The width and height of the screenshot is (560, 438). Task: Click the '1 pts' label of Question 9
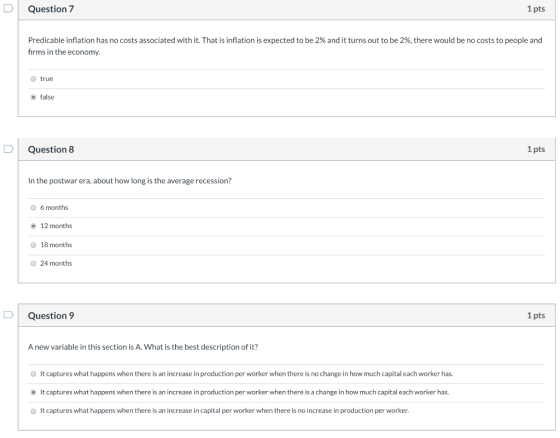click(x=536, y=315)
